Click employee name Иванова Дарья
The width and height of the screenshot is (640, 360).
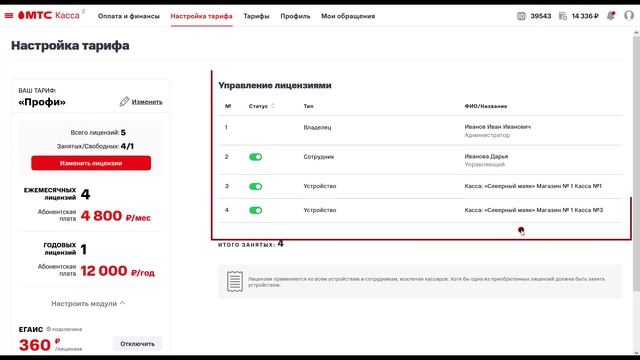click(x=486, y=156)
